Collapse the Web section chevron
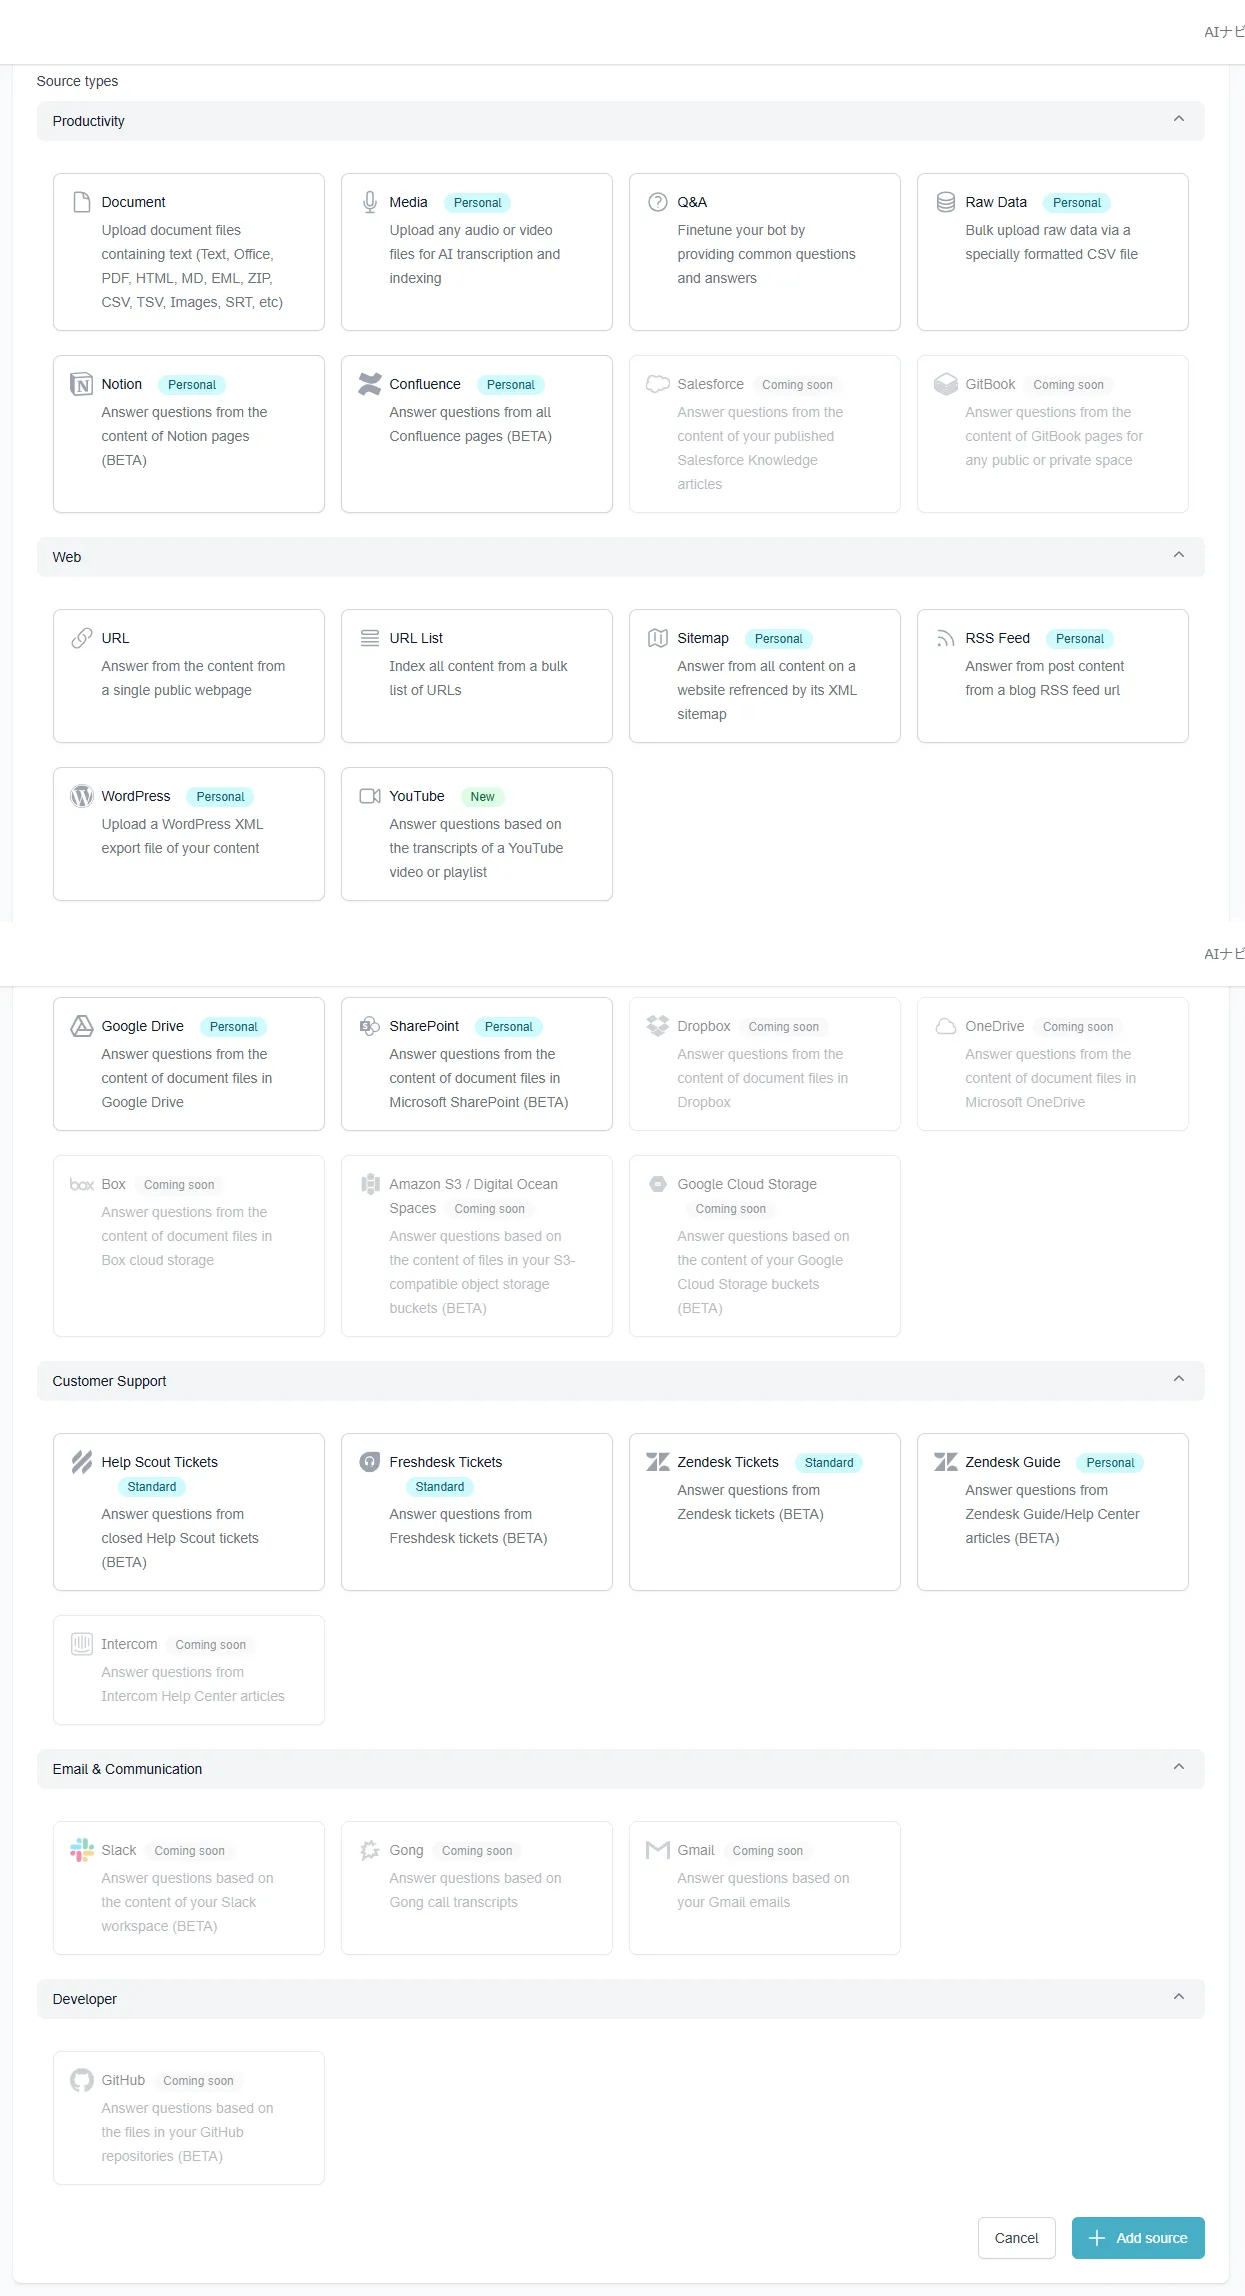The image size is (1245, 2296). click(1179, 556)
